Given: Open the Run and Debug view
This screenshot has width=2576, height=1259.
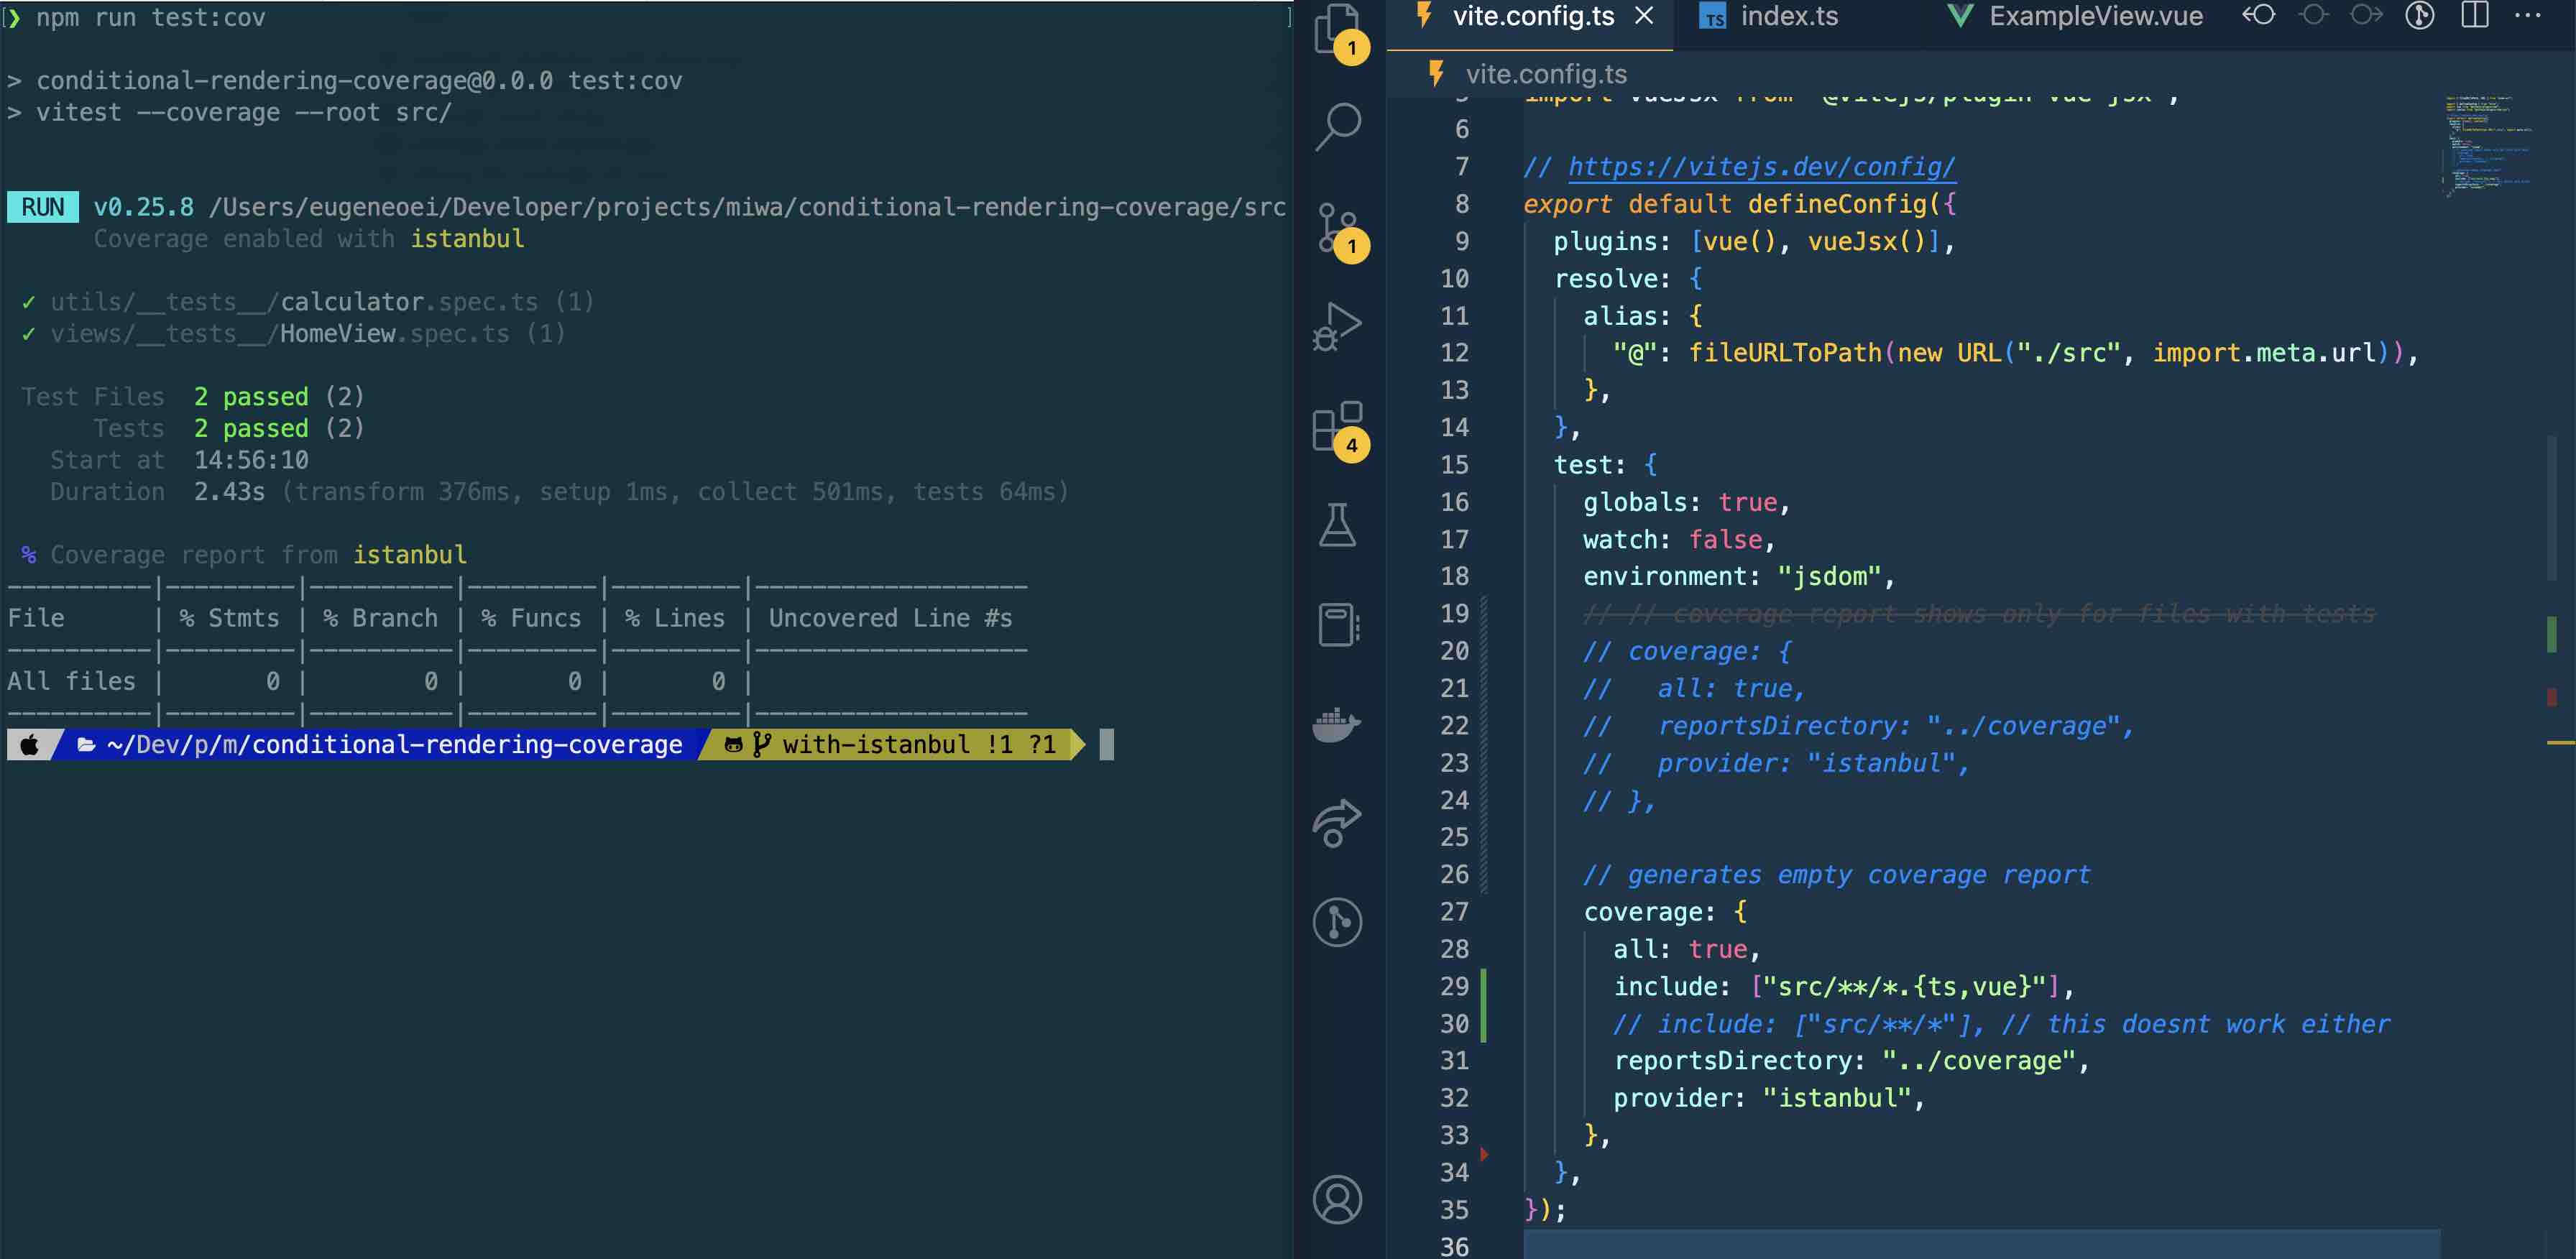Looking at the screenshot, I should (1337, 326).
